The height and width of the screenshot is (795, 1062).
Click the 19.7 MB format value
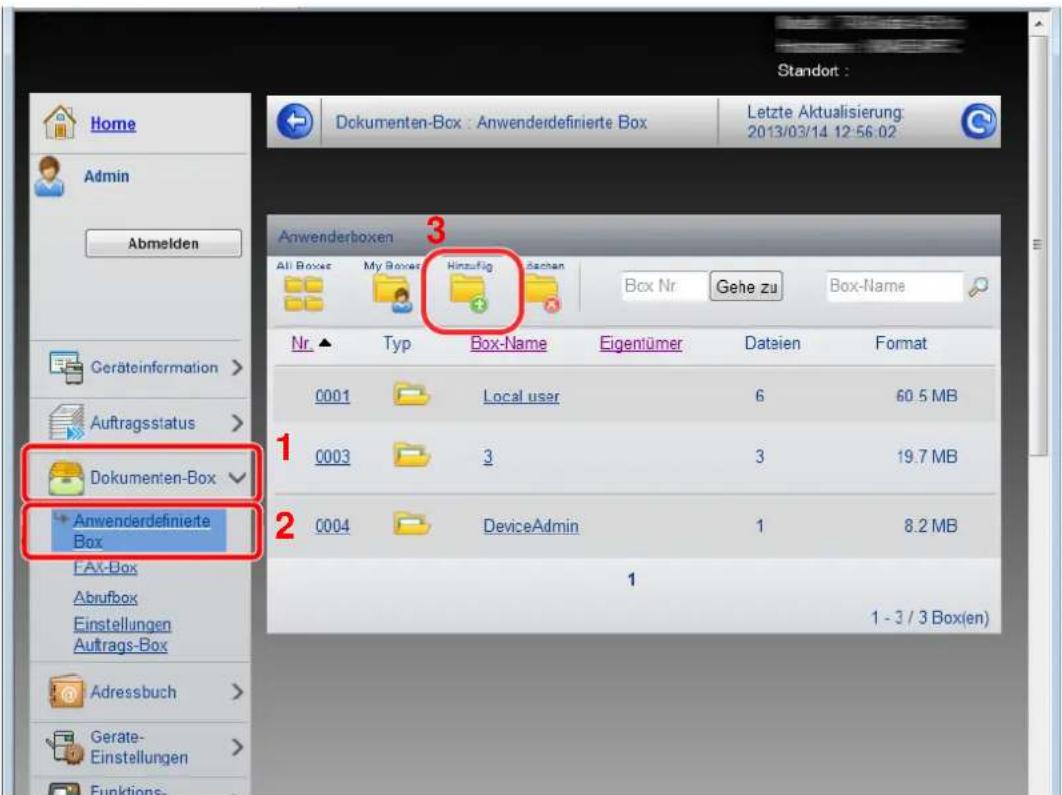[927, 457]
